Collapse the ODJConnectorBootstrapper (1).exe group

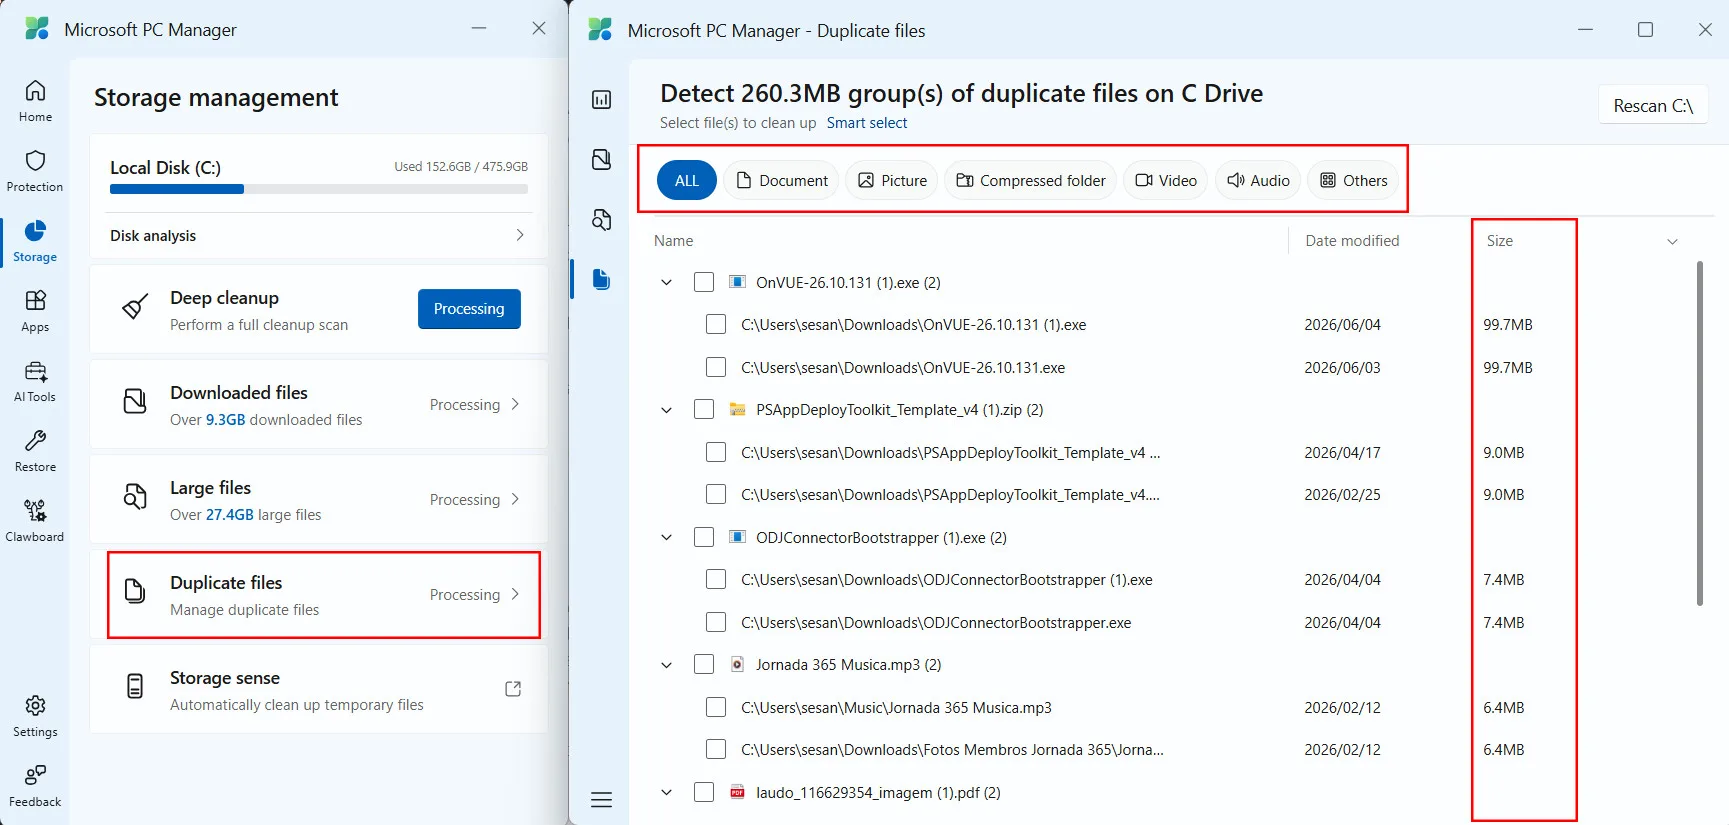667,537
